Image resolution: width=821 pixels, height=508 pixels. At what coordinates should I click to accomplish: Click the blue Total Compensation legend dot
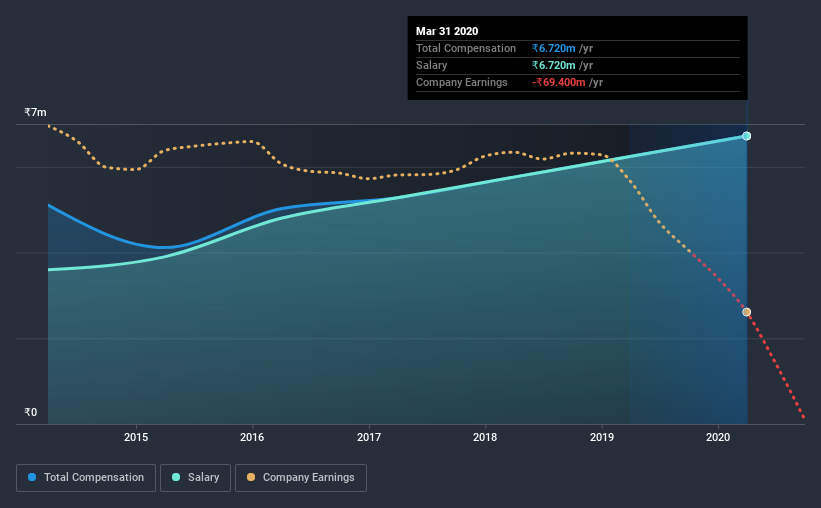pos(32,477)
